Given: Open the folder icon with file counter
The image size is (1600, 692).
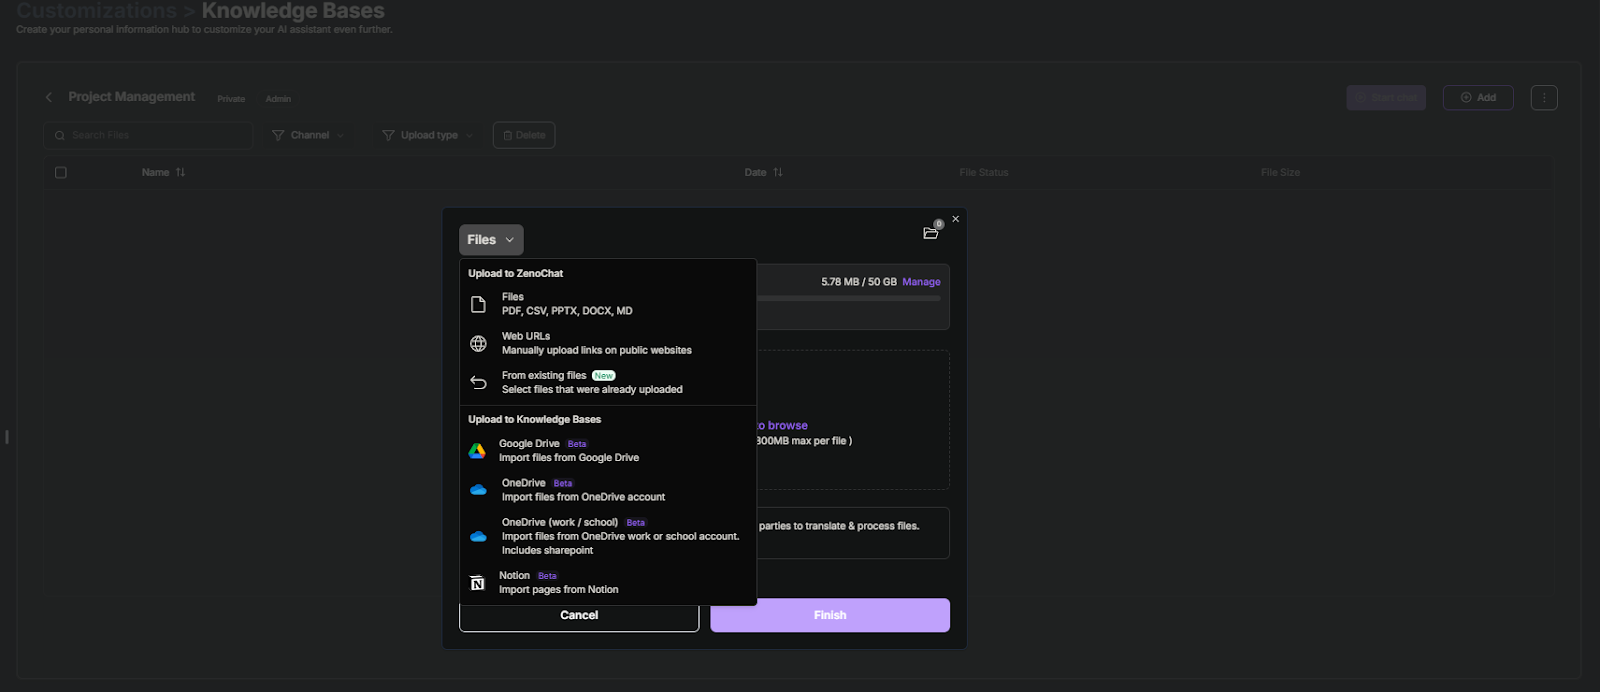Looking at the screenshot, I should click(x=931, y=233).
